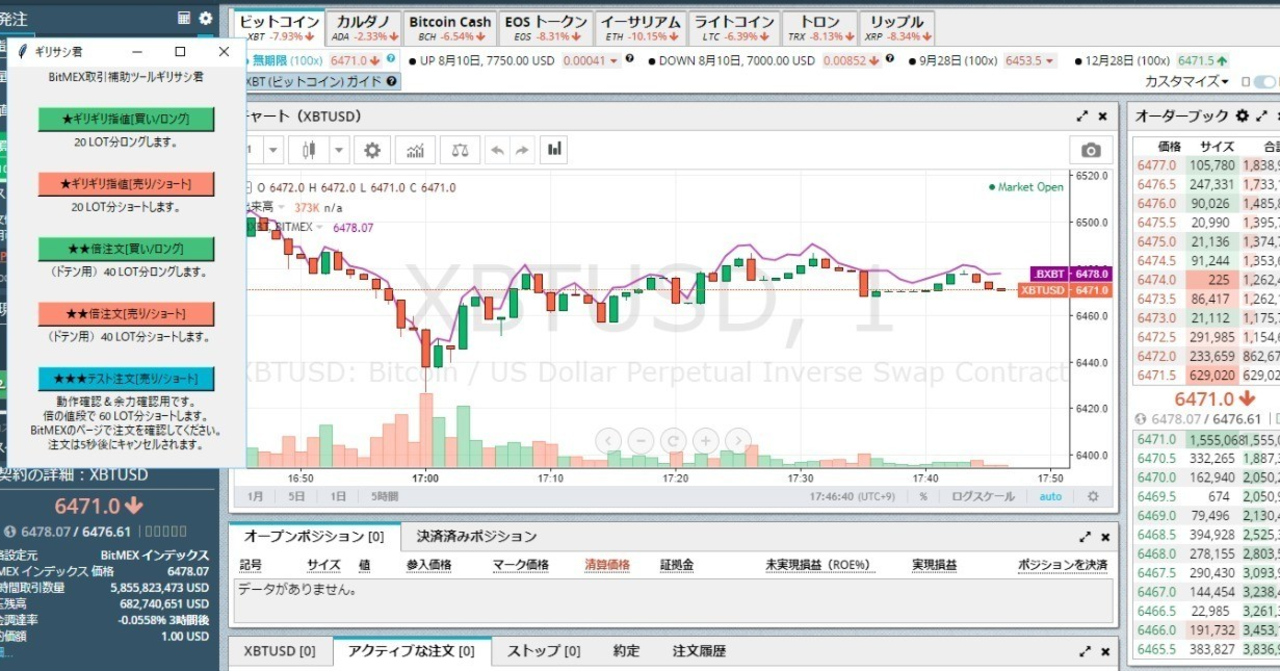Viewport: 1280px width, 671px height.
Task: Undo the last chart action
Action: pos(497,150)
